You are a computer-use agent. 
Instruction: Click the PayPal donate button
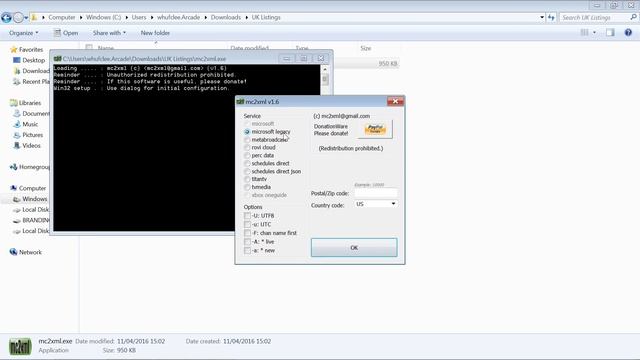375,129
